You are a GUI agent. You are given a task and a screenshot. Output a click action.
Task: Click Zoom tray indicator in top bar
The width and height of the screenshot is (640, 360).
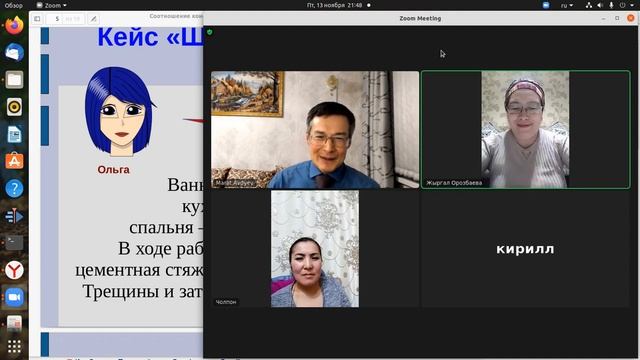coord(546,5)
